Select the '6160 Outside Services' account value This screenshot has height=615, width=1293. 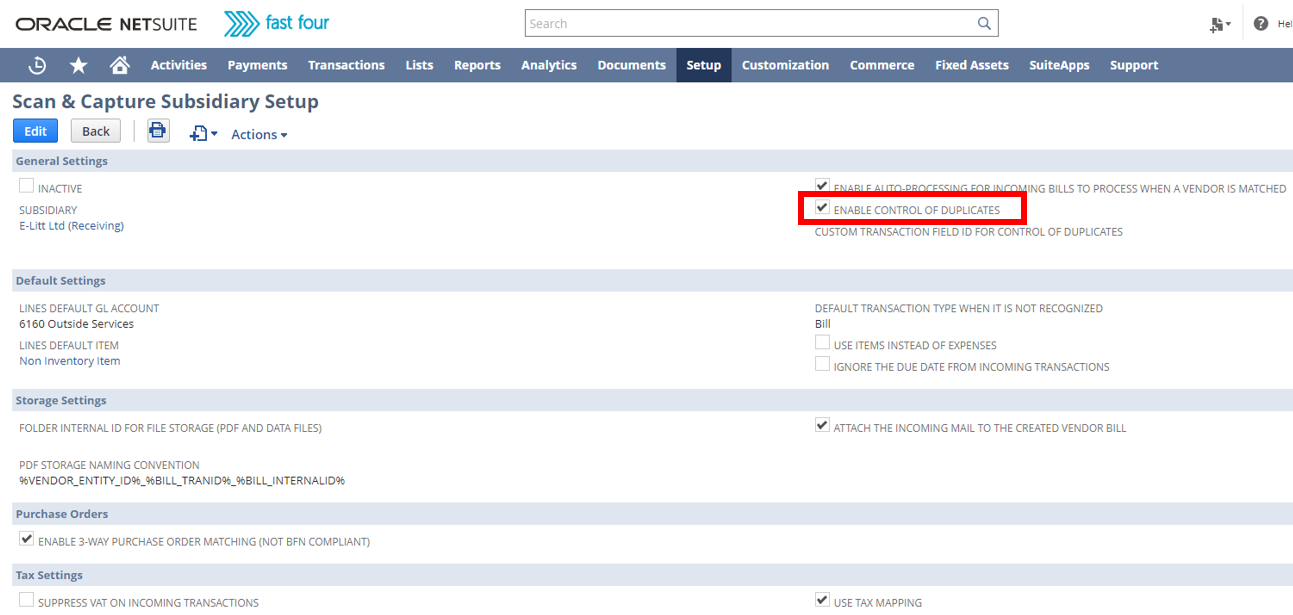pos(77,324)
